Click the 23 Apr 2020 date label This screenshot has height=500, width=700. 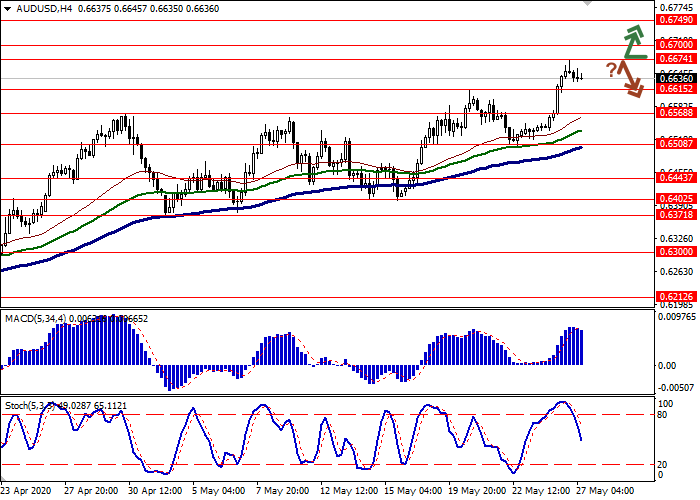pyautogui.click(x=26, y=492)
